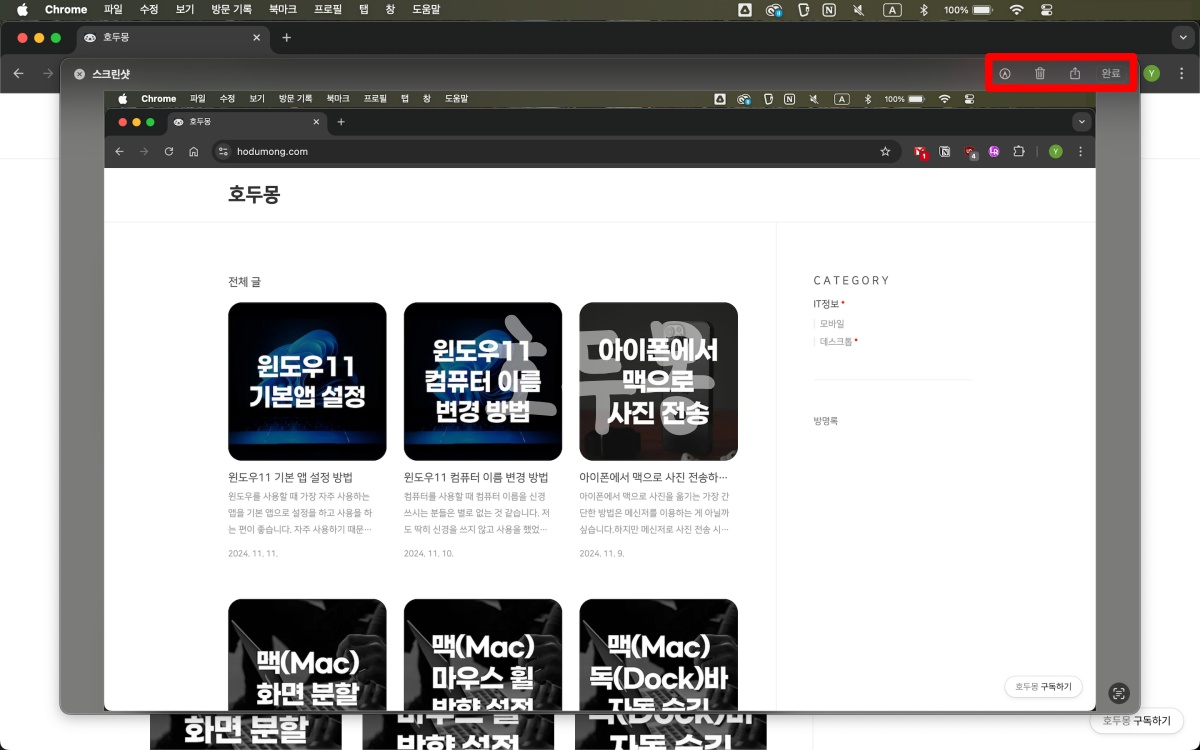
Task: Click the extension icon badged 4
Action: tap(970, 152)
